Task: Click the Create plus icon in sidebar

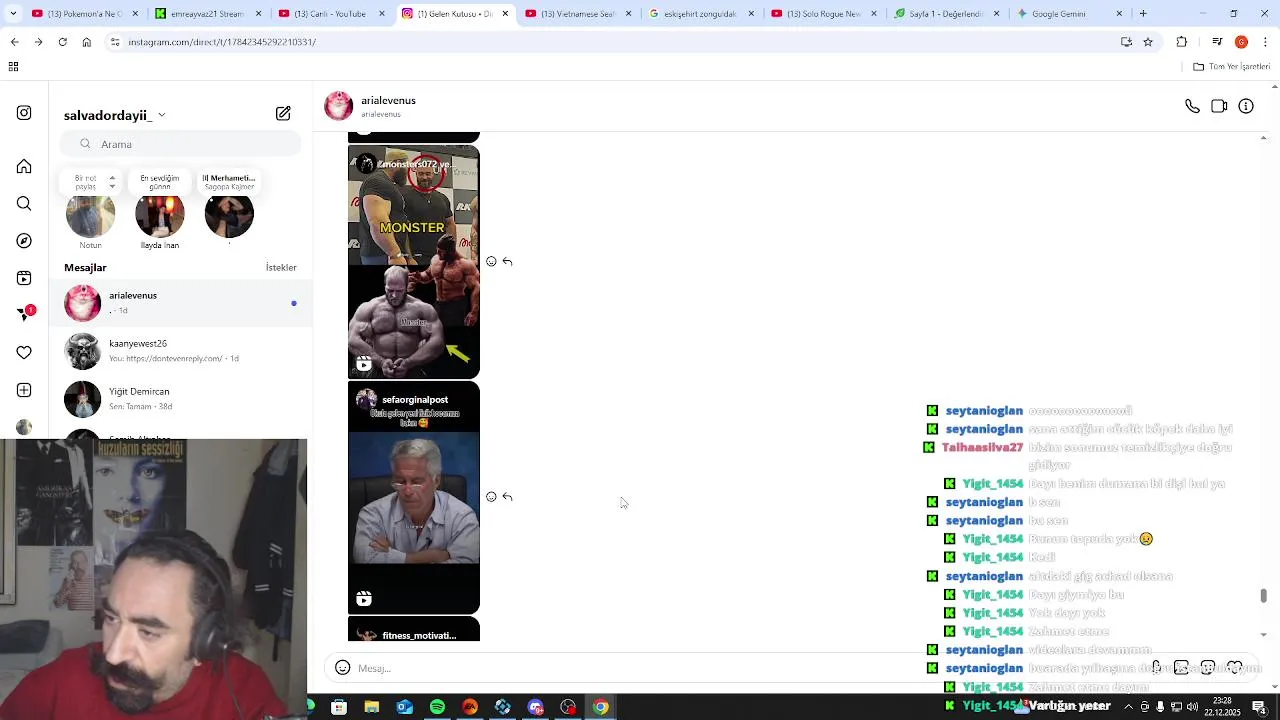Action: tap(24, 390)
